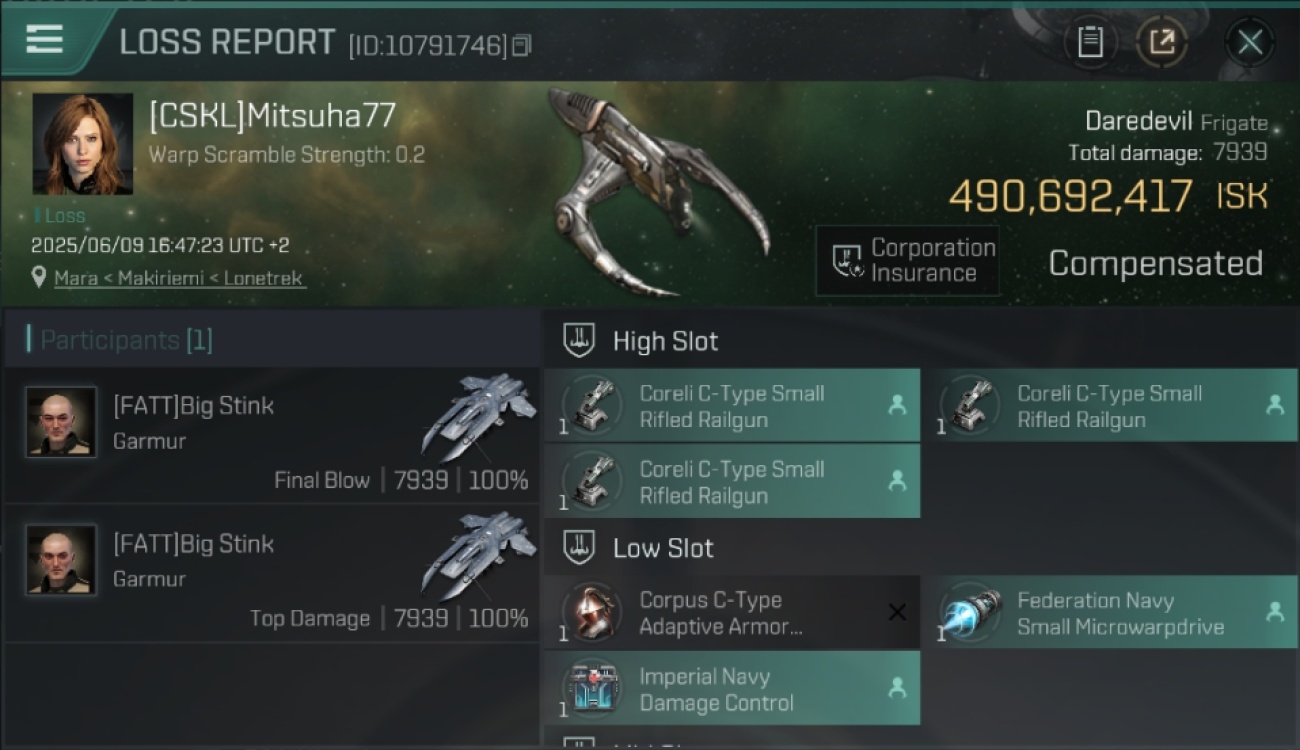This screenshot has width=1300, height=750.
Task: Select the Daredevil ship image
Action: 658,190
